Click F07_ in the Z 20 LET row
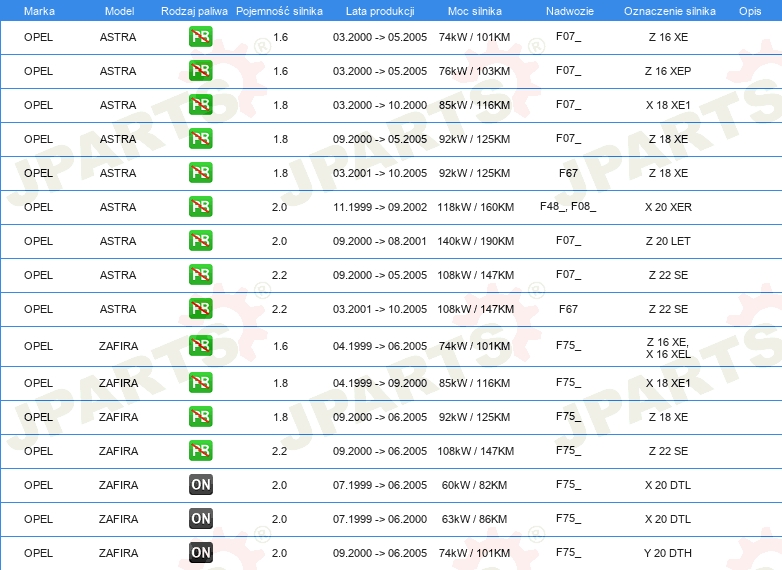This screenshot has width=782, height=570. point(569,240)
